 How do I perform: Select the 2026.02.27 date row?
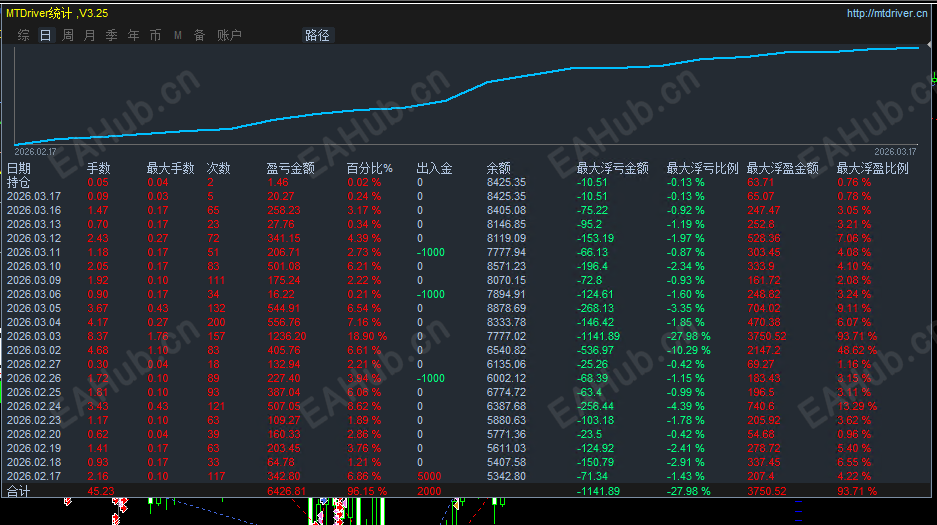point(33,364)
